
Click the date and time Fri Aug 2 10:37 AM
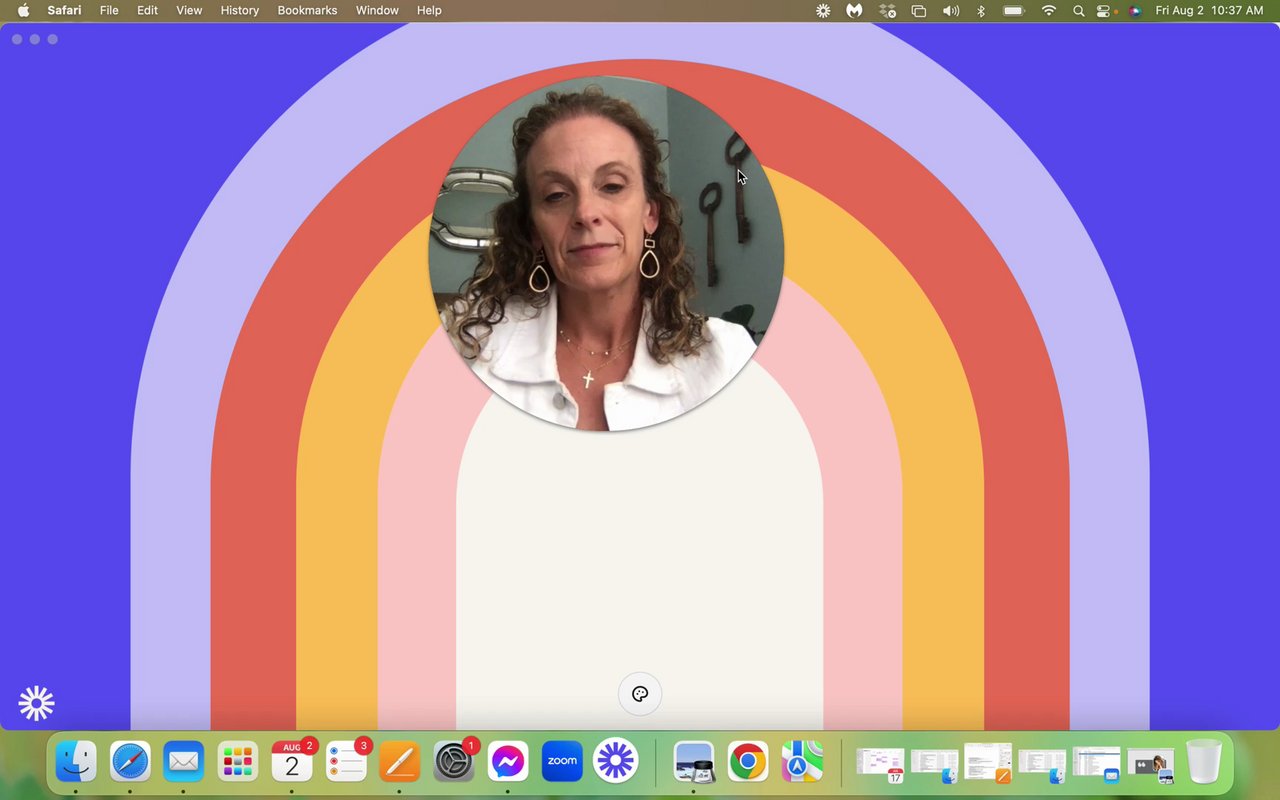pyautogui.click(x=1209, y=10)
